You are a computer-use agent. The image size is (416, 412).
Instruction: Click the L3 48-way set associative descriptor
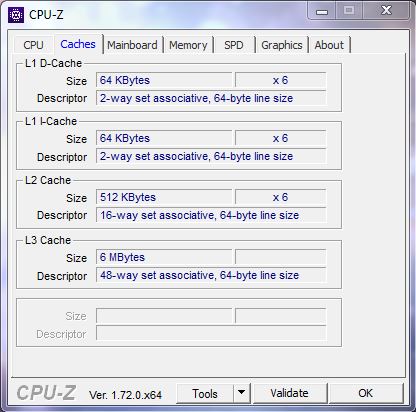(211, 275)
